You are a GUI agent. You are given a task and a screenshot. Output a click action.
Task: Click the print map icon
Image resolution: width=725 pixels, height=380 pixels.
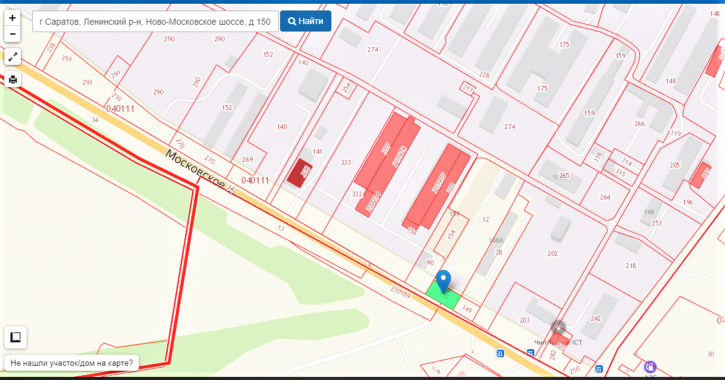(x=12, y=79)
